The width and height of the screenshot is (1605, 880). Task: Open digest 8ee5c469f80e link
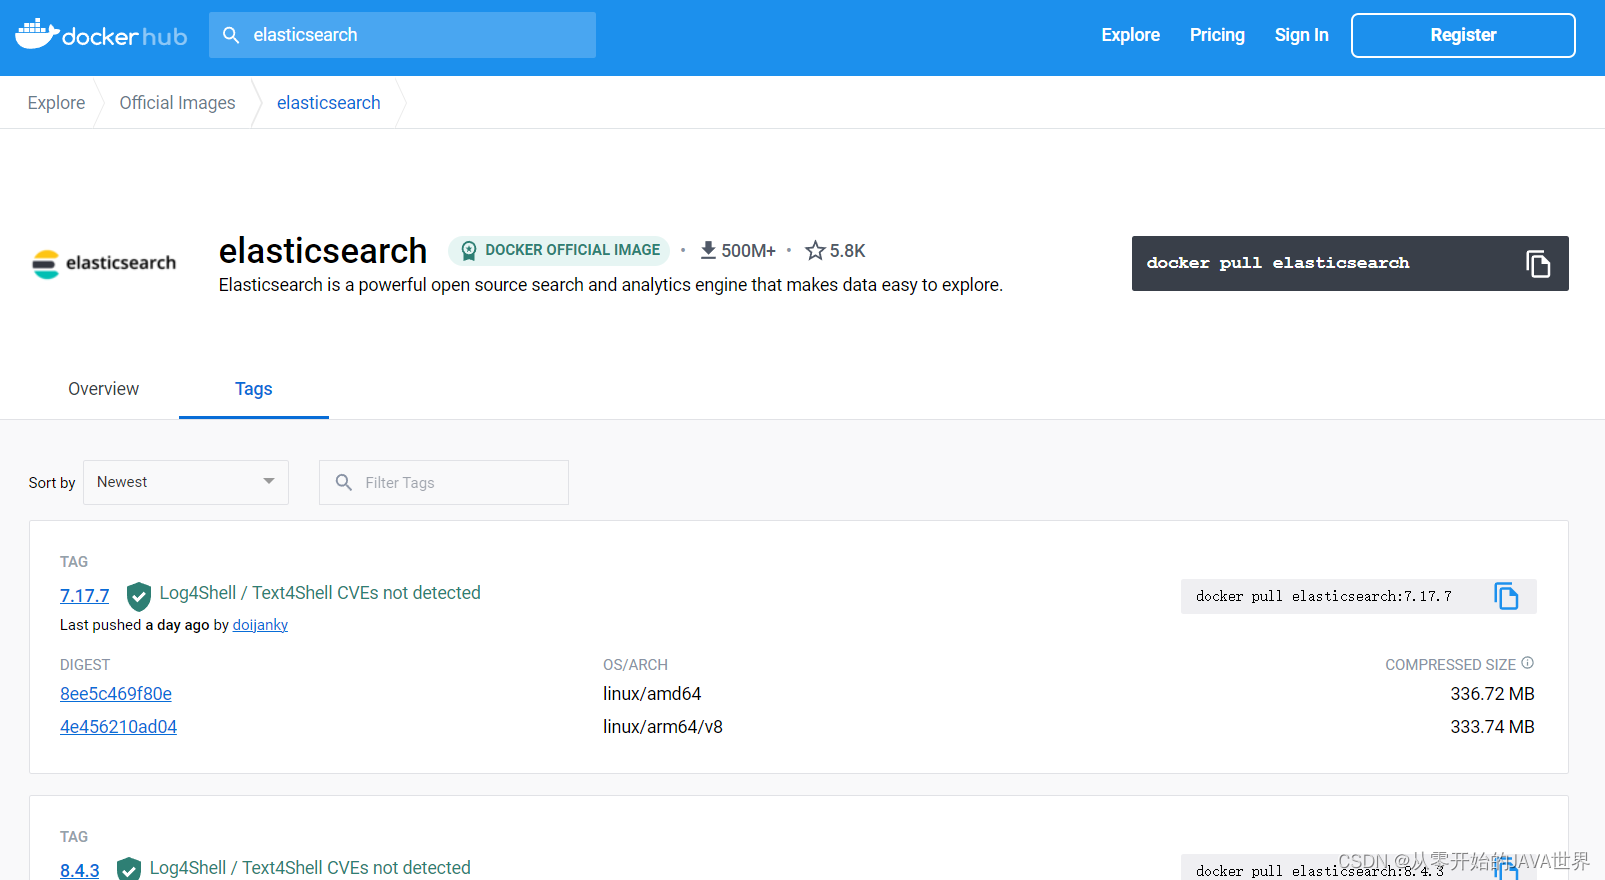pyautogui.click(x=116, y=694)
